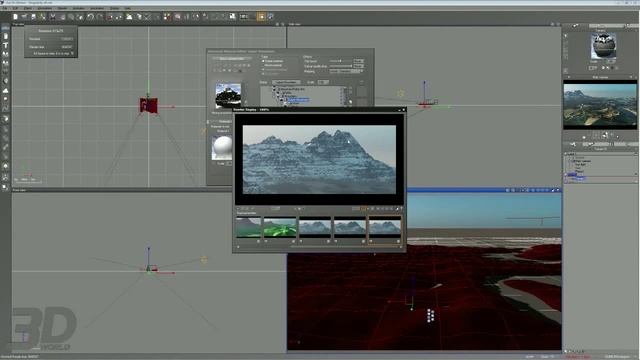The width and height of the screenshot is (640, 360).
Task: Select the first render stack thumbnail
Action: [x=248, y=227]
